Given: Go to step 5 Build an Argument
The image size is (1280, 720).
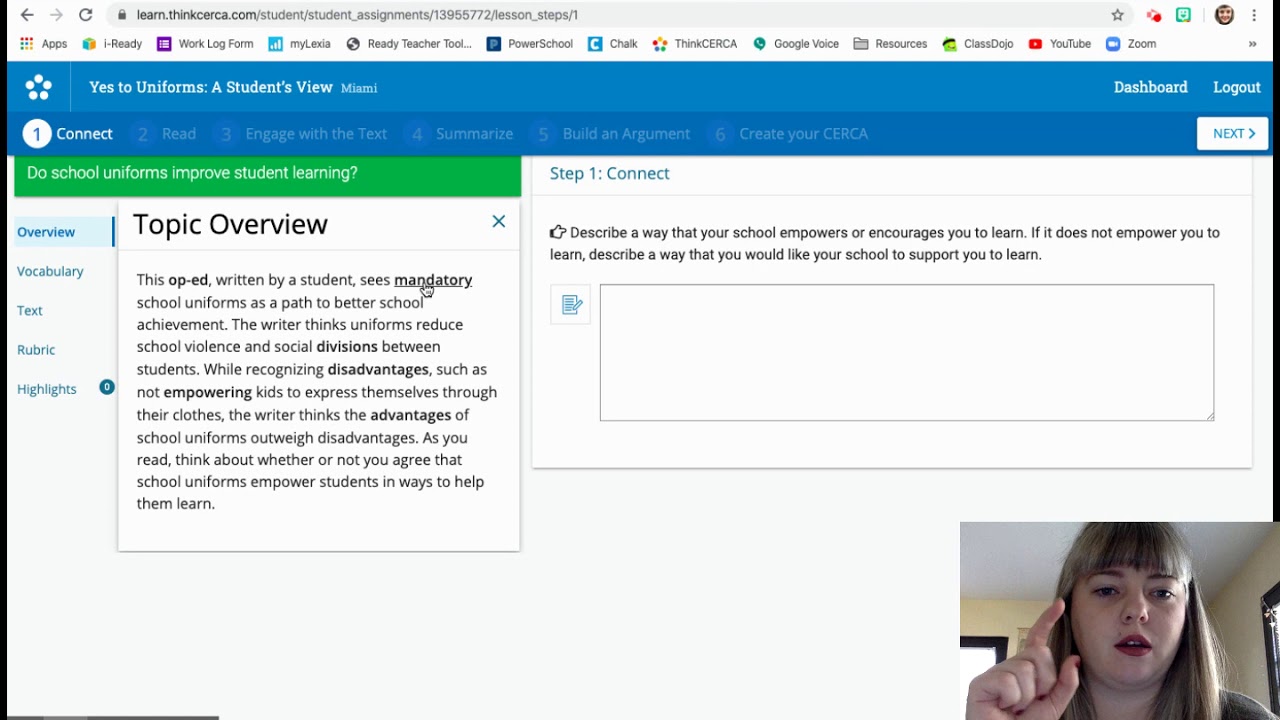Looking at the screenshot, I should tap(612, 134).
